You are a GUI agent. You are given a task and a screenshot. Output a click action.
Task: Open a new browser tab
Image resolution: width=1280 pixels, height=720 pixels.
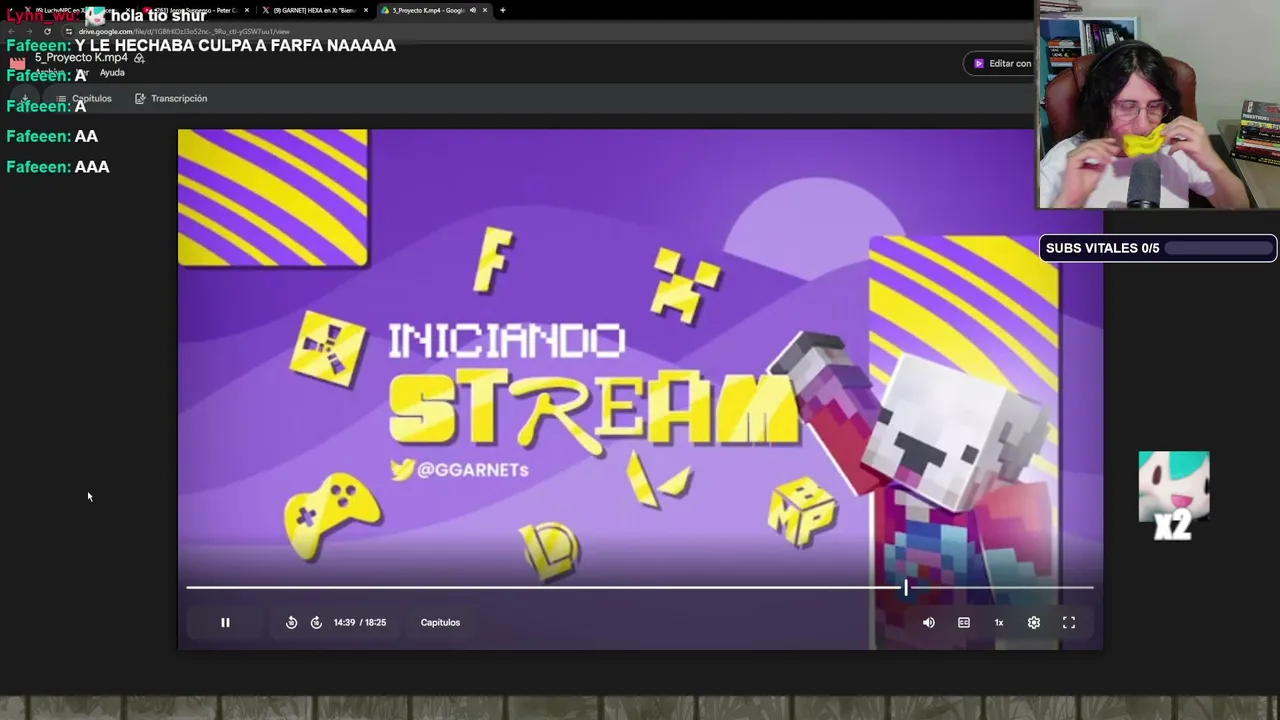[502, 10]
